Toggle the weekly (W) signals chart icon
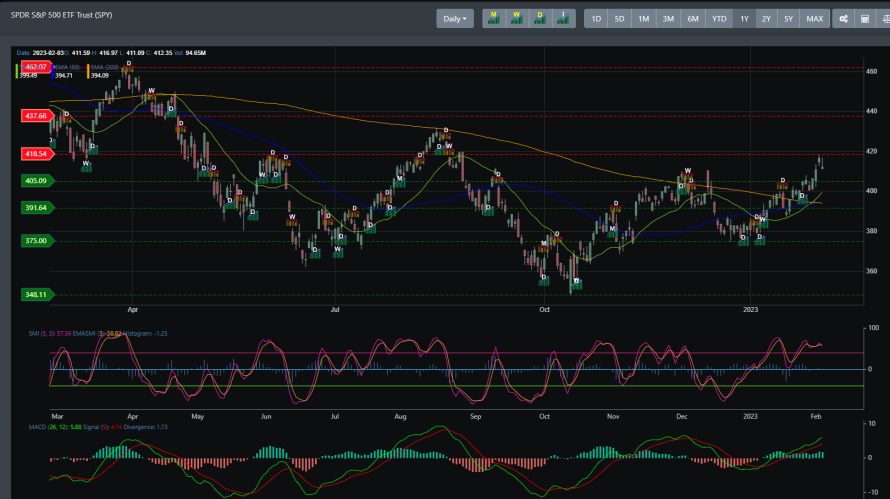890x499 pixels. pos(517,18)
